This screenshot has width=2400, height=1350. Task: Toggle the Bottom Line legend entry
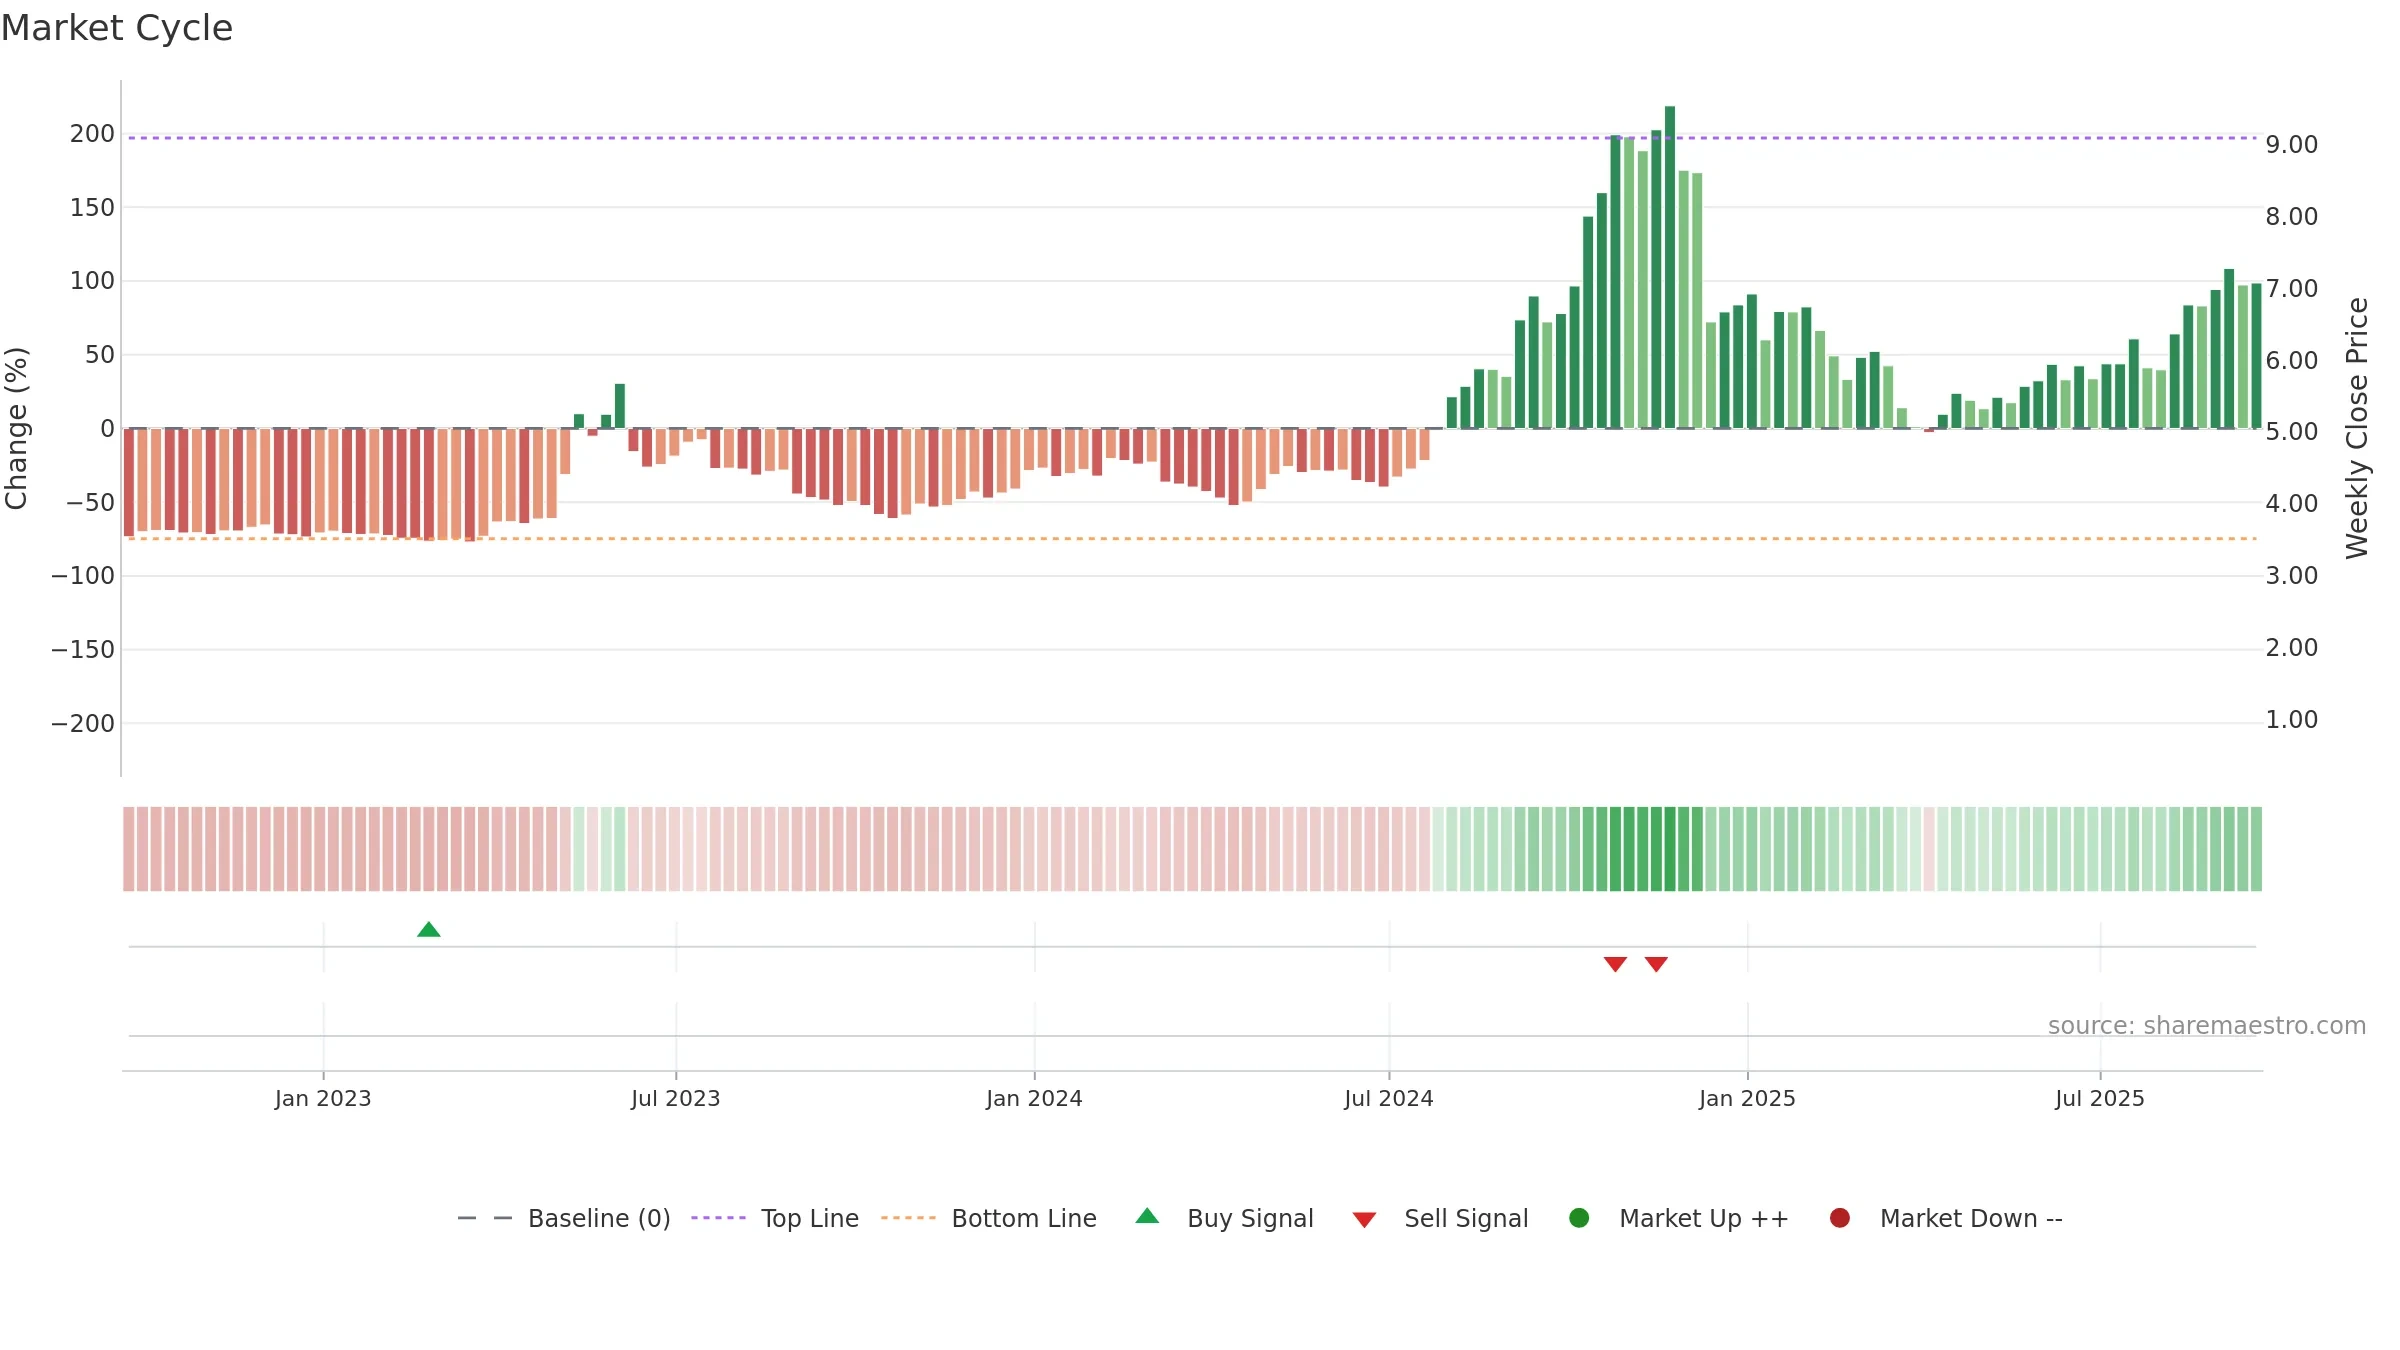[989, 1218]
